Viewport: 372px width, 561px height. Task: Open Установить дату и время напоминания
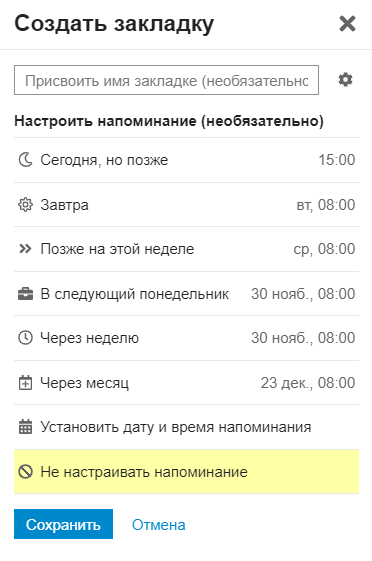(x=186, y=427)
